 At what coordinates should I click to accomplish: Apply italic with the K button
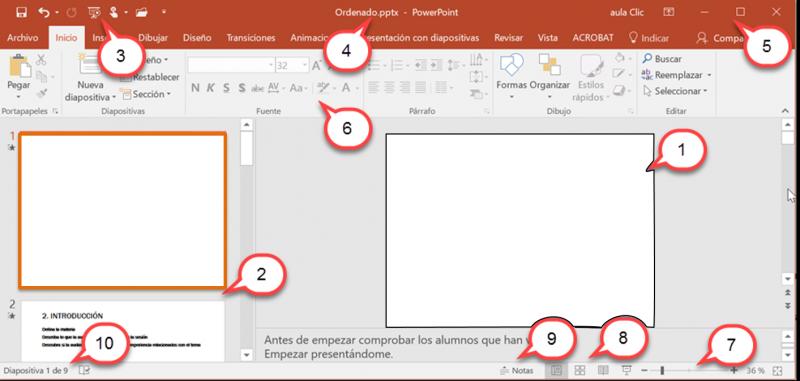tap(210, 88)
